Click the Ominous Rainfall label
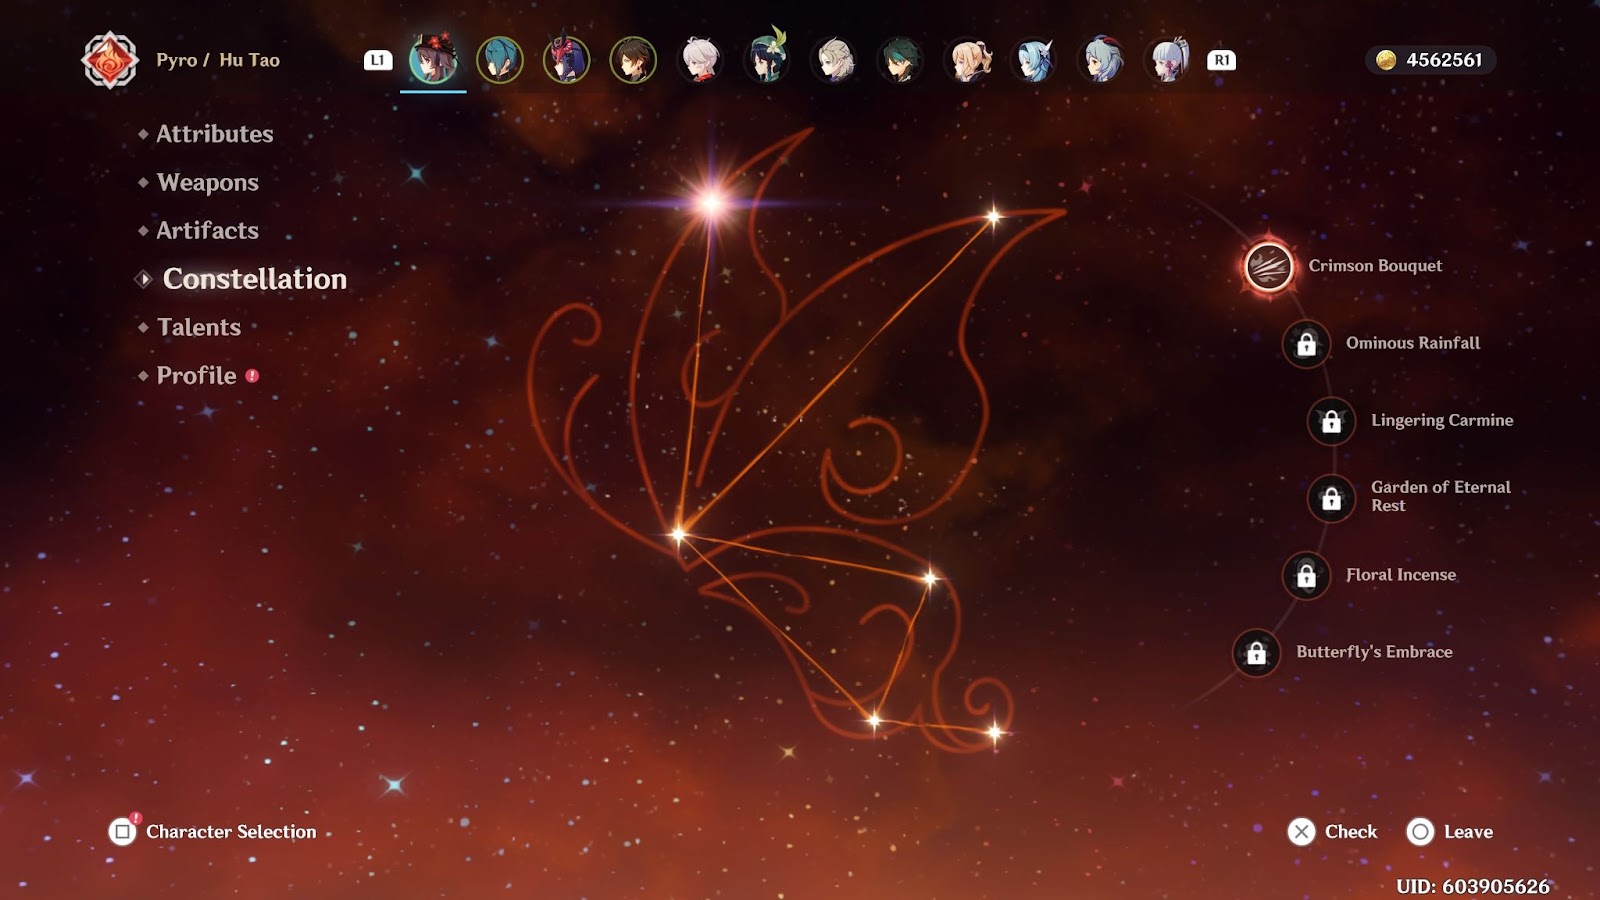The width and height of the screenshot is (1600, 900). [1413, 343]
